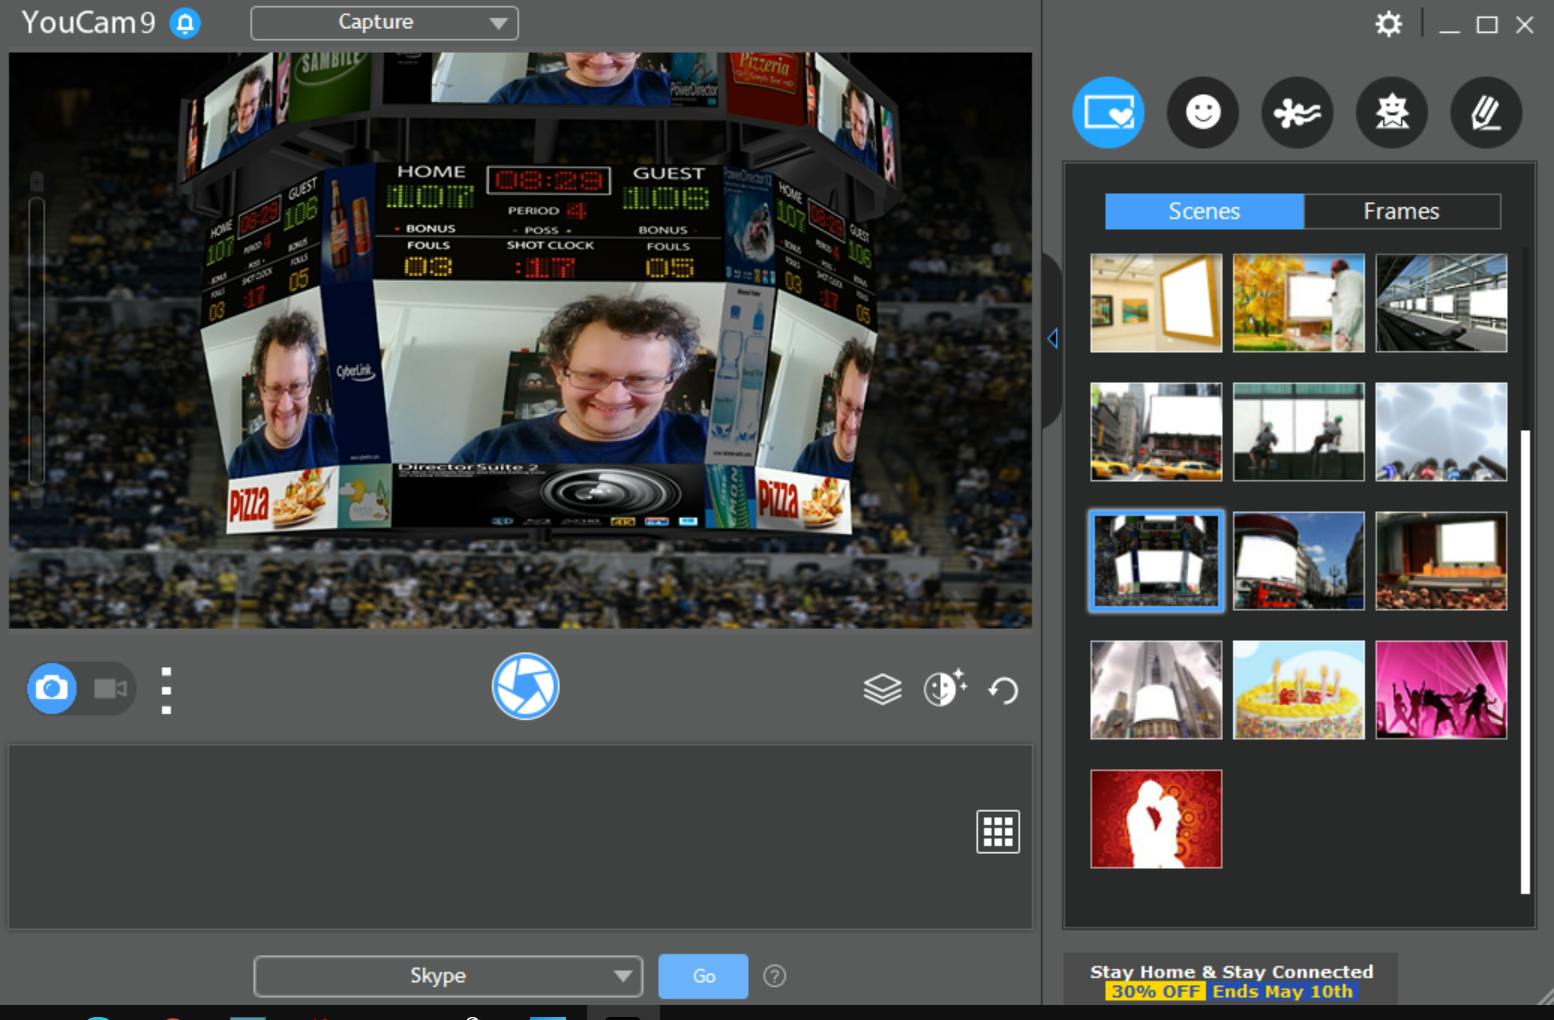Open the captured media library grid
This screenshot has height=1020, width=1554.
pos(998,831)
